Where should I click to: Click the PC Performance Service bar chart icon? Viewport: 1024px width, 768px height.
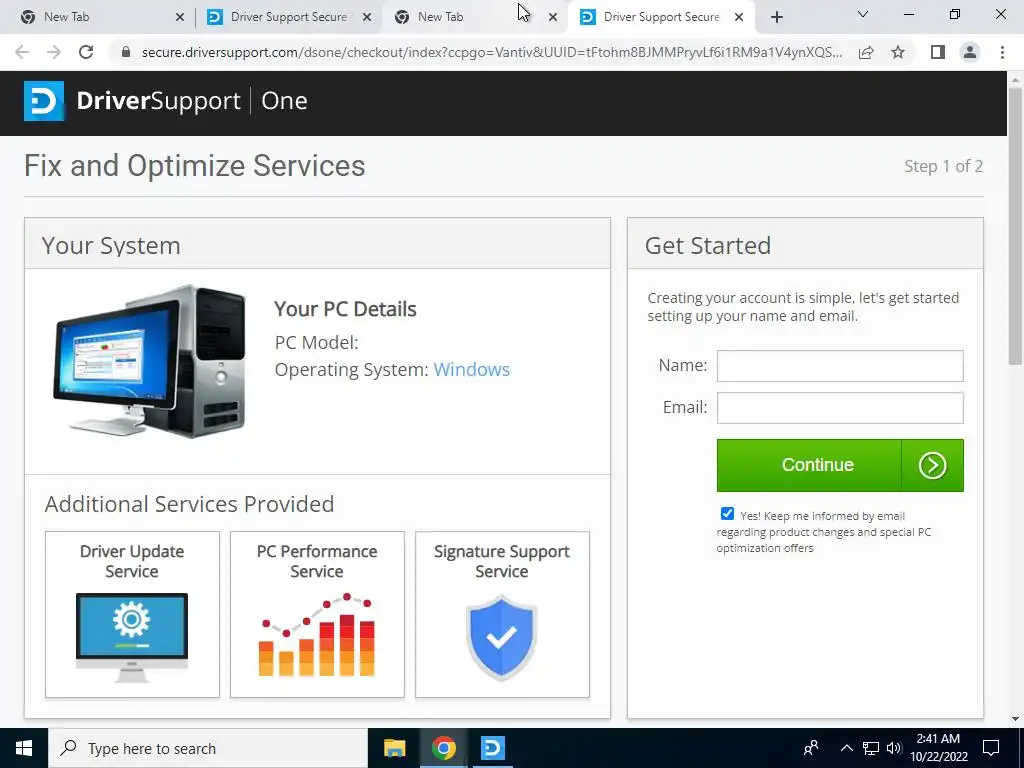click(x=317, y=635)
